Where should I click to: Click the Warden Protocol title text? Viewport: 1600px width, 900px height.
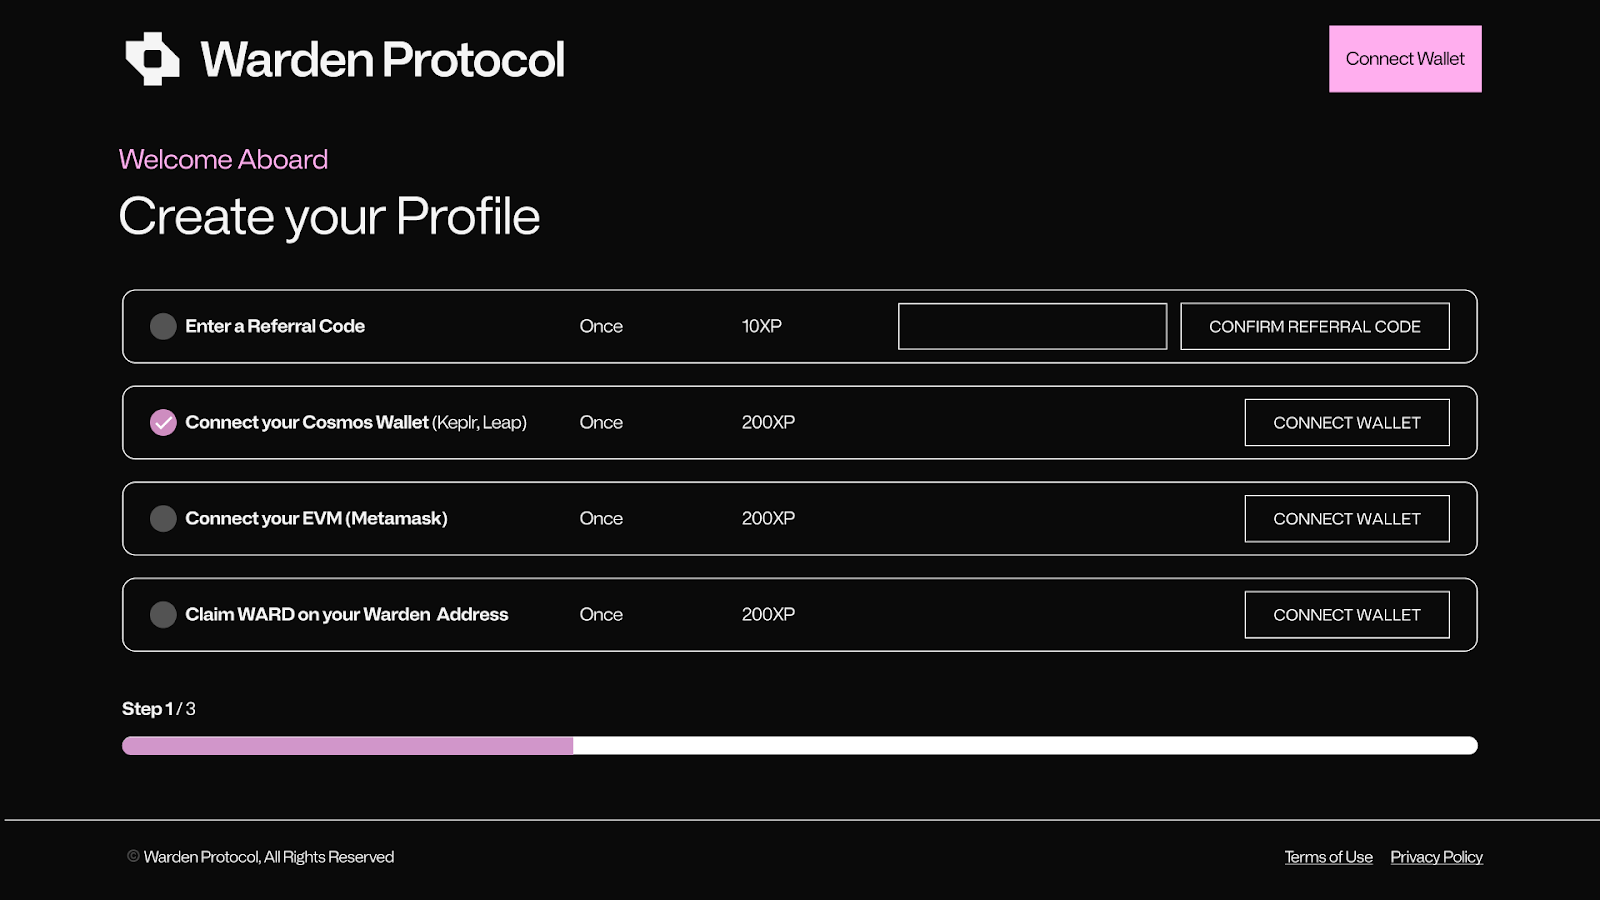382,60
